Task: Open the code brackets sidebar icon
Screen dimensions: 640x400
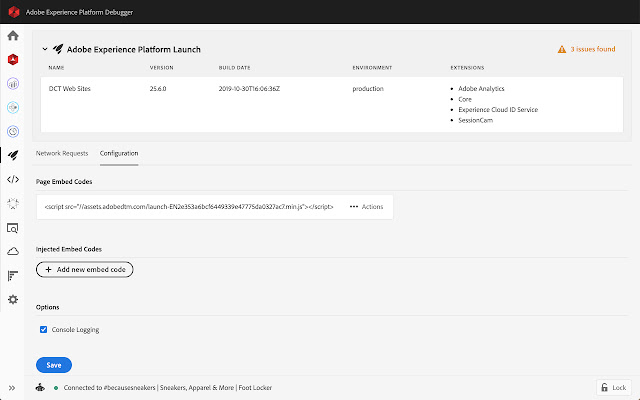Action: click(13, 180)
